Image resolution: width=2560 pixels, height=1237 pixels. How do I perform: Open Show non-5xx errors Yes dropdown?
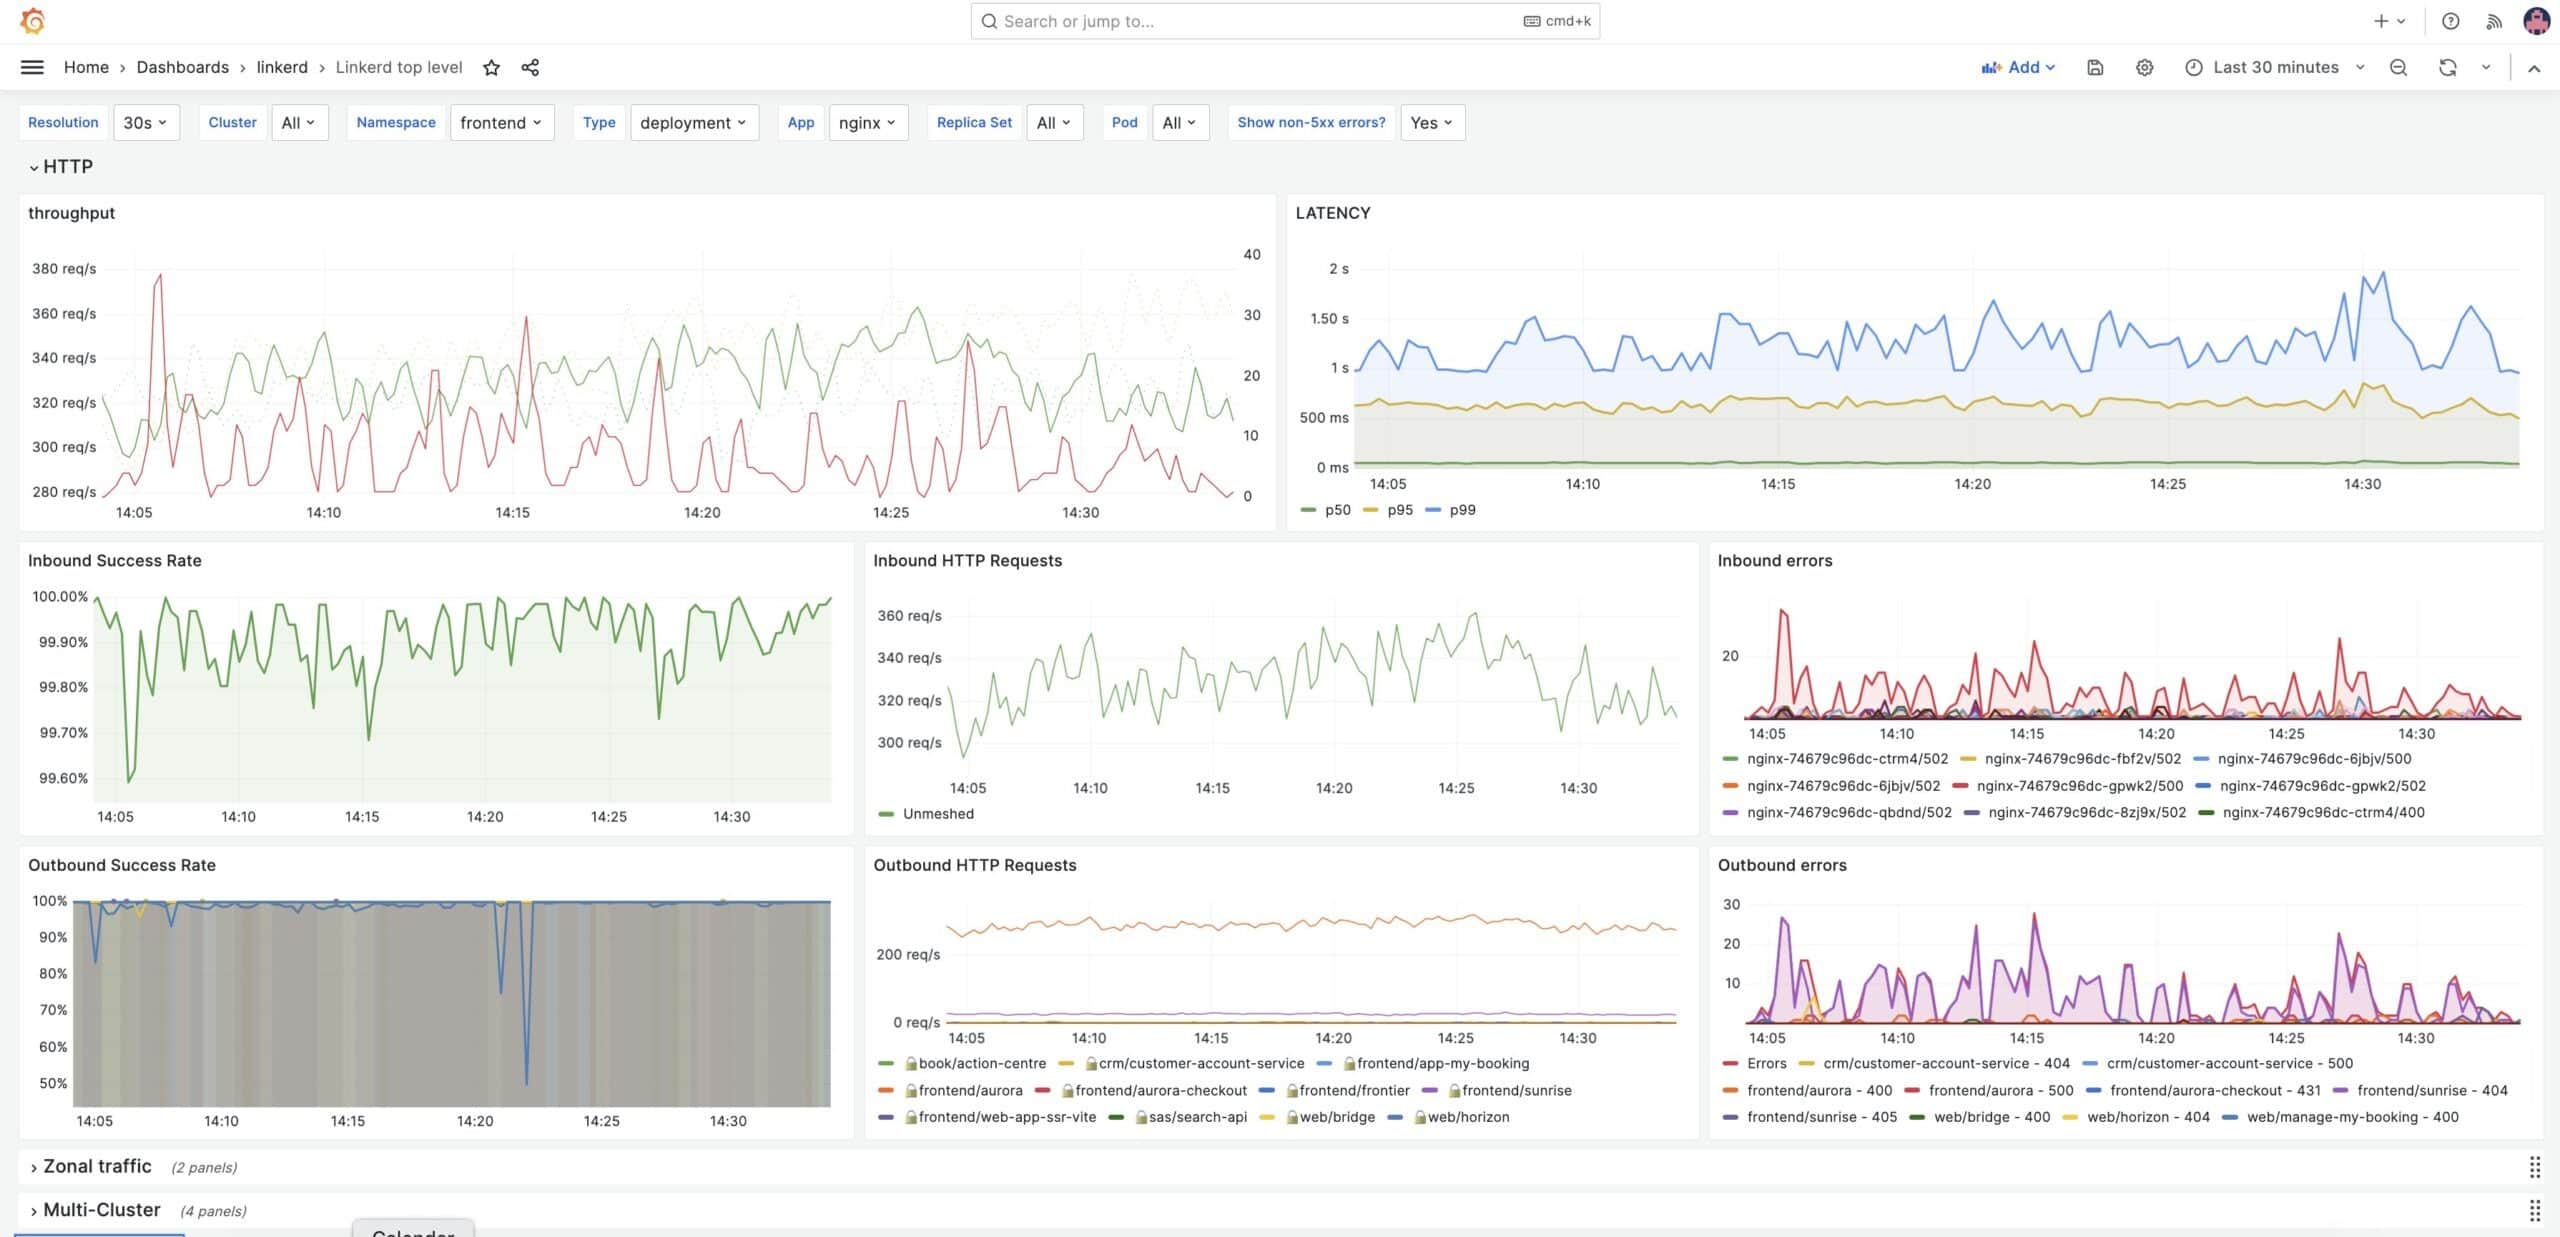(1432, 122)
